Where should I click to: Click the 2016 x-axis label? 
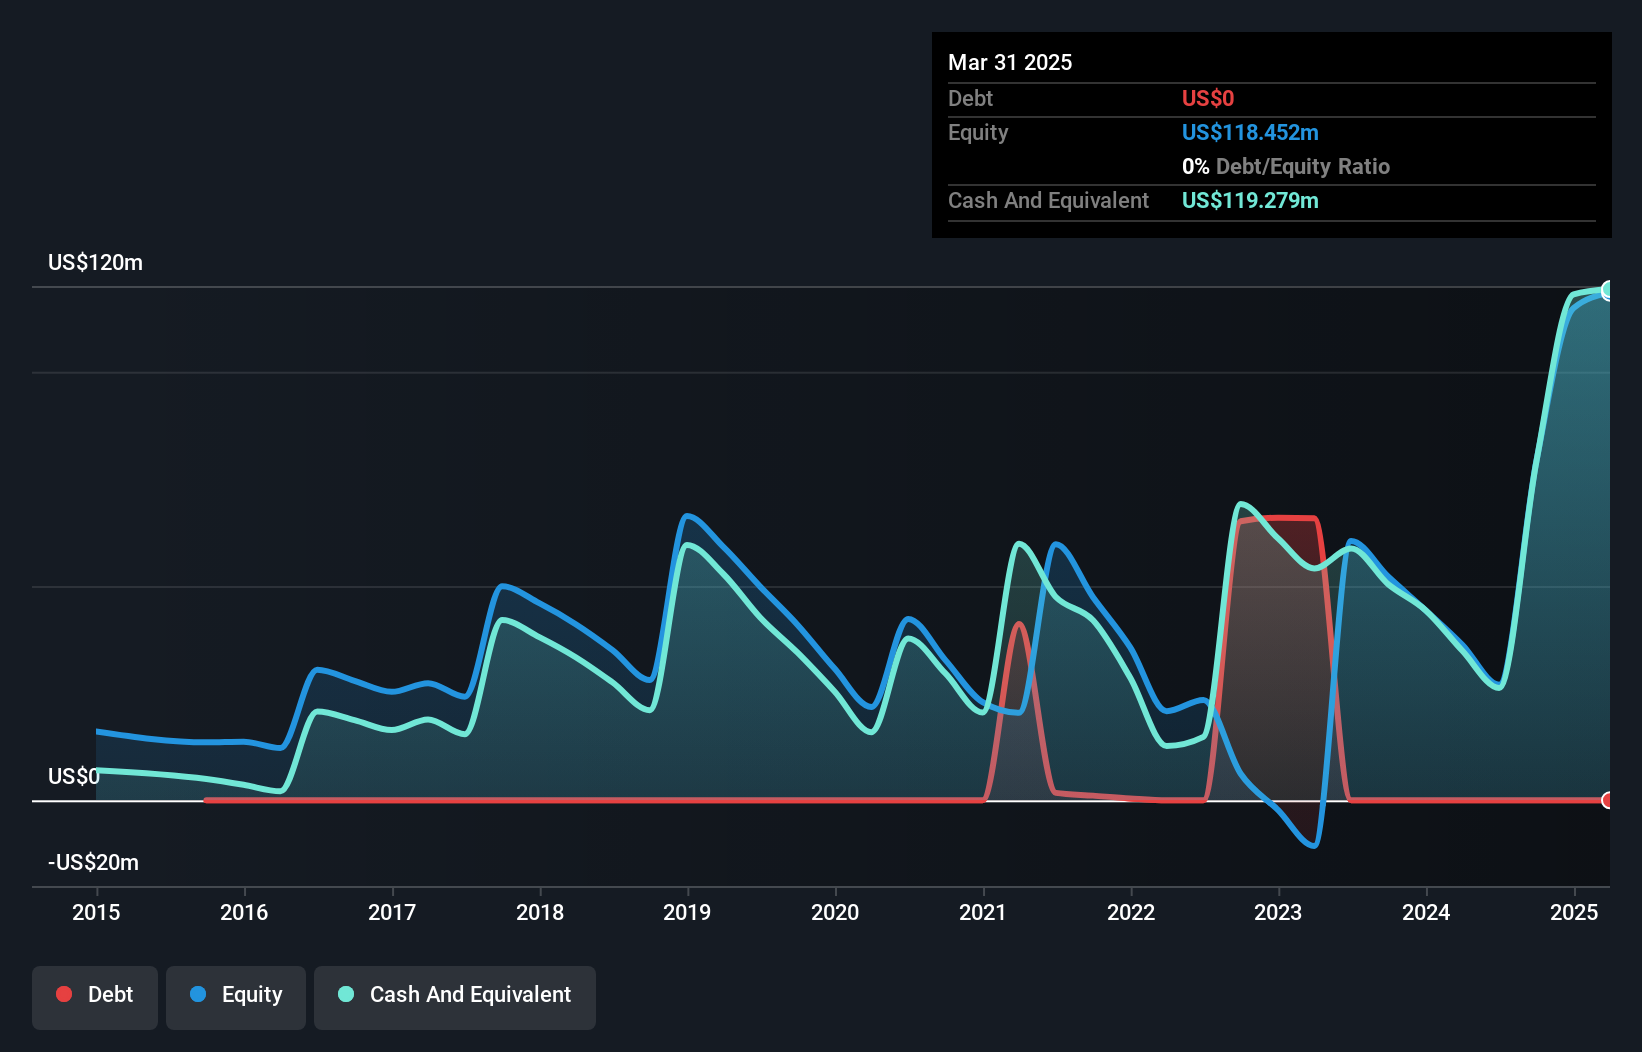[244, 912]
